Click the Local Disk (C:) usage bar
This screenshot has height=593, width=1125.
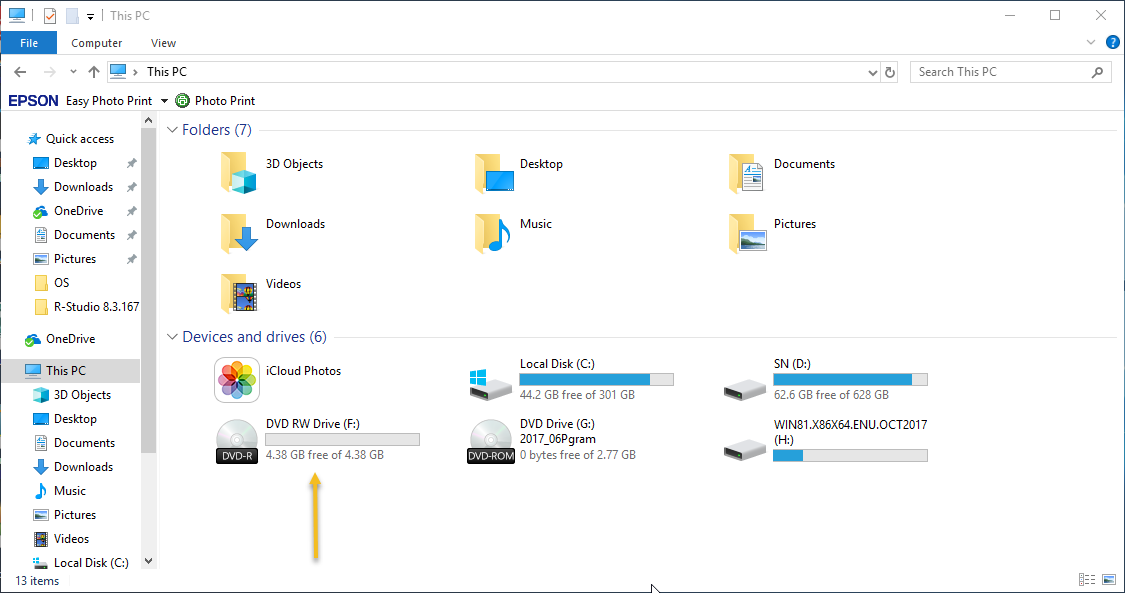tap(596, 380)
